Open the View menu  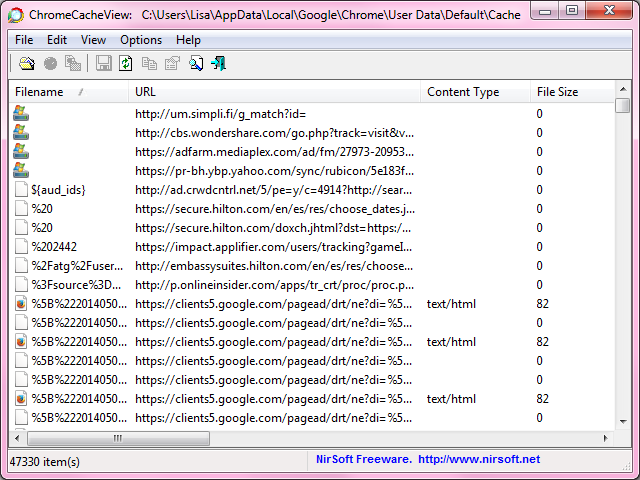click(93, 40)
